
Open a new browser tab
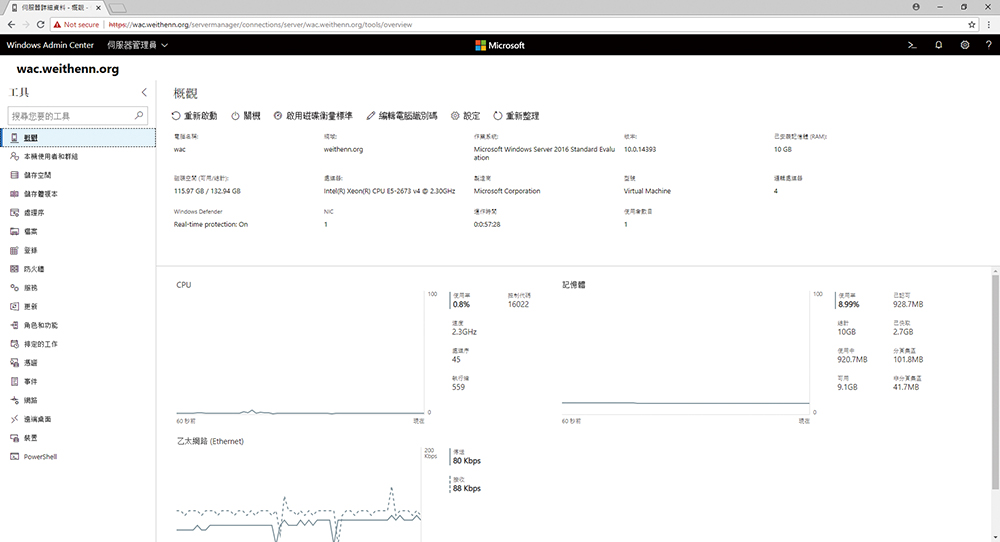click(x=117, y=8)
